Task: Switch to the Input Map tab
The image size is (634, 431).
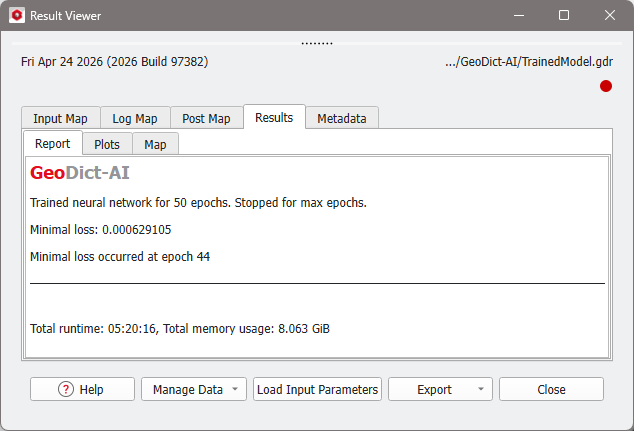Action: (61, 118)
